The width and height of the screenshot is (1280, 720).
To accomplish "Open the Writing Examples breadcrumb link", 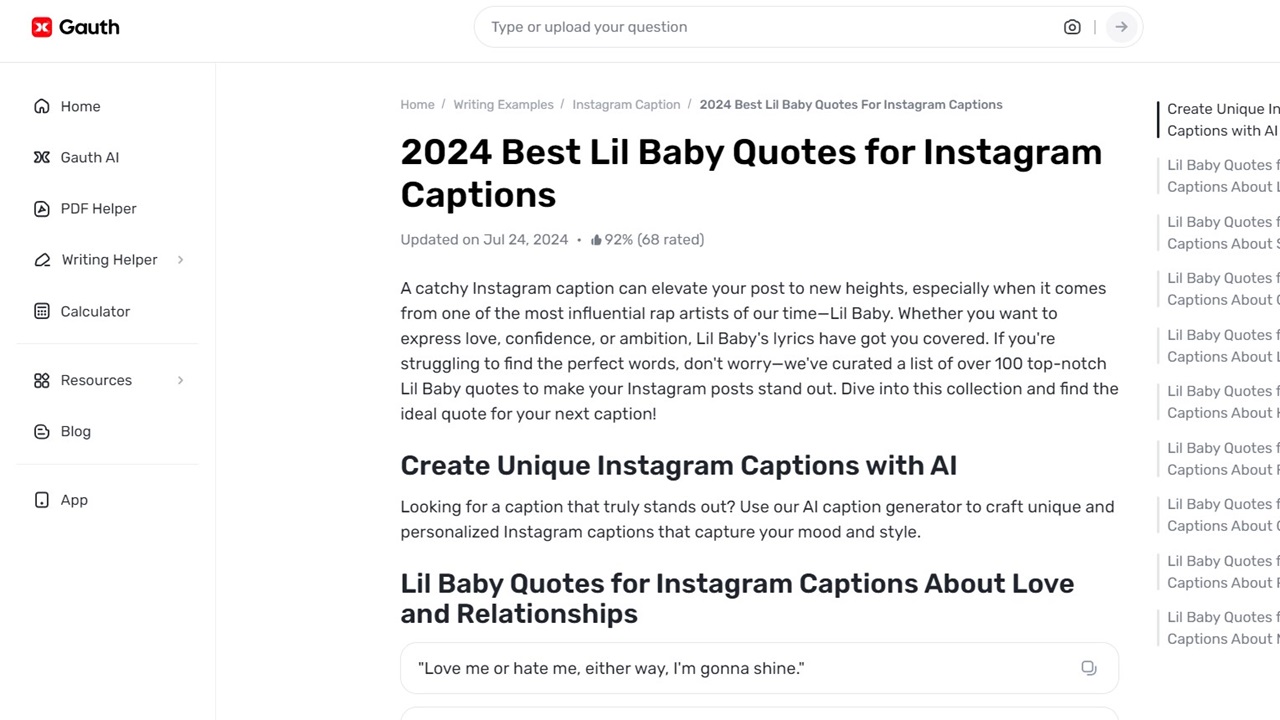I will pos(503,104).
